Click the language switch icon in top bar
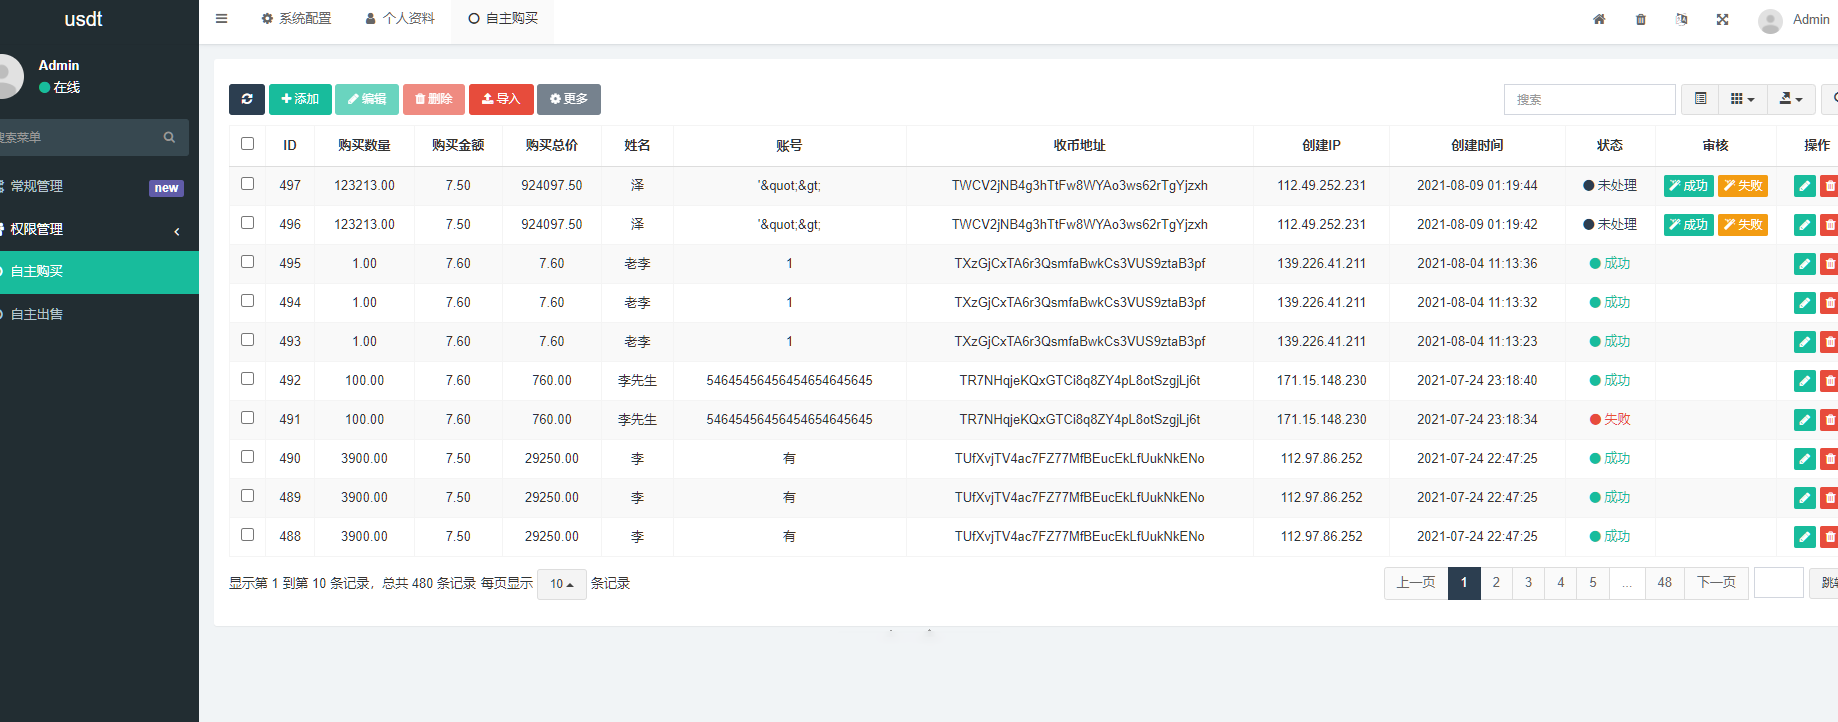Screen dimensions: 1838x722 click(x=1681, y=19)
